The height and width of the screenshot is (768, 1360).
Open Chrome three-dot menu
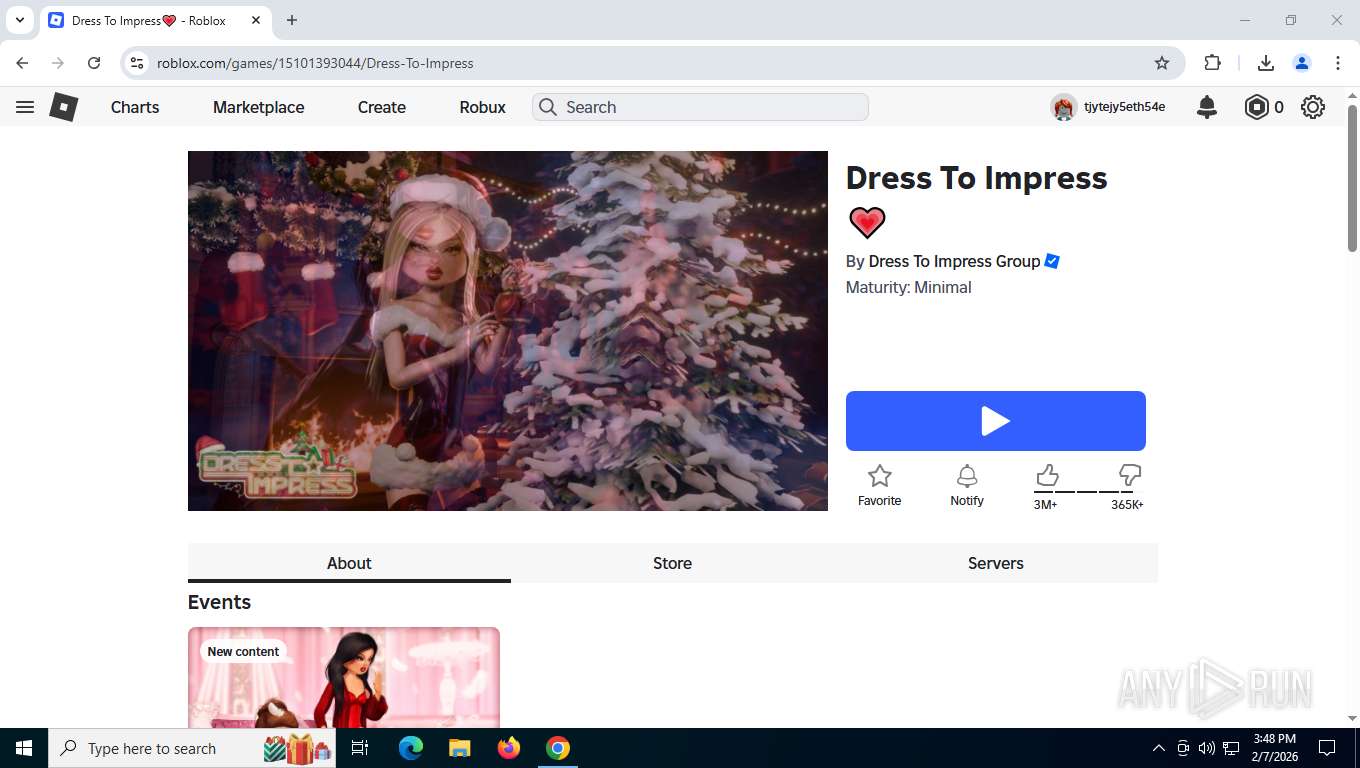tap(1338, 63)
